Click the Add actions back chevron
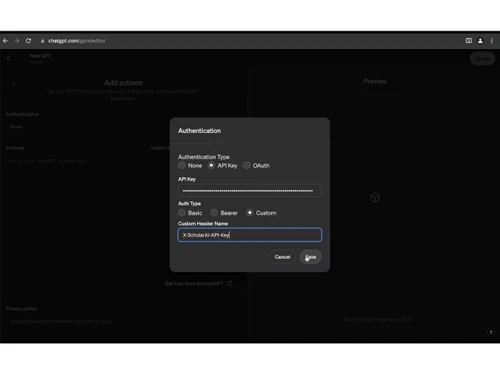This screenshot has height=375, width=500. click(x=14, y=84)
